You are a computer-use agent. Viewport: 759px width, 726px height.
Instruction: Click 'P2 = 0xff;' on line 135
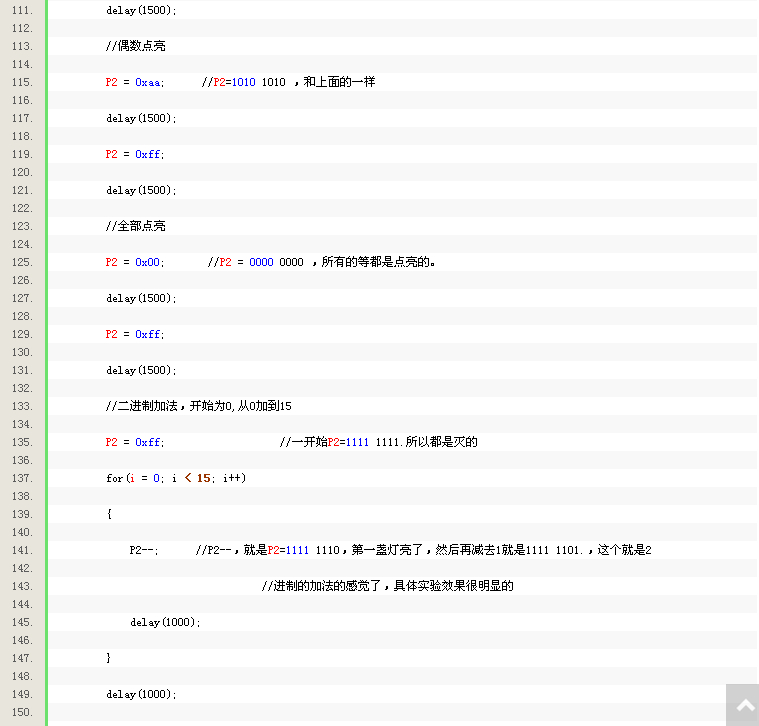point(135,442)
